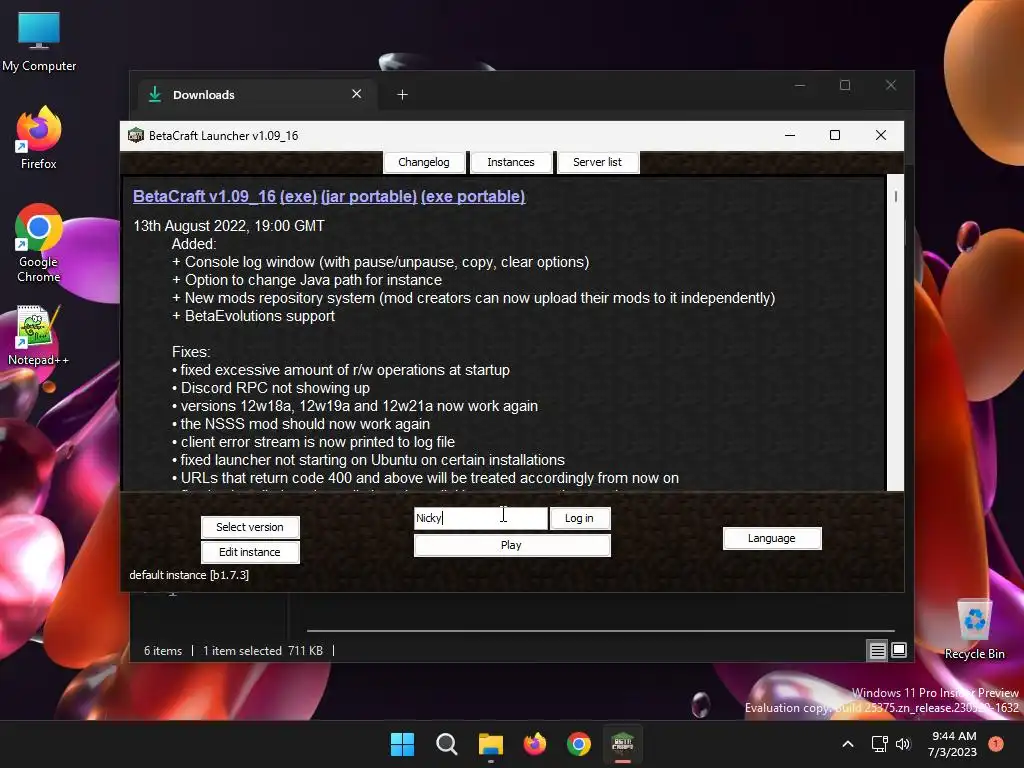
Task: Open File Explorer from the taskbar
Action: [x=490, y=744]
